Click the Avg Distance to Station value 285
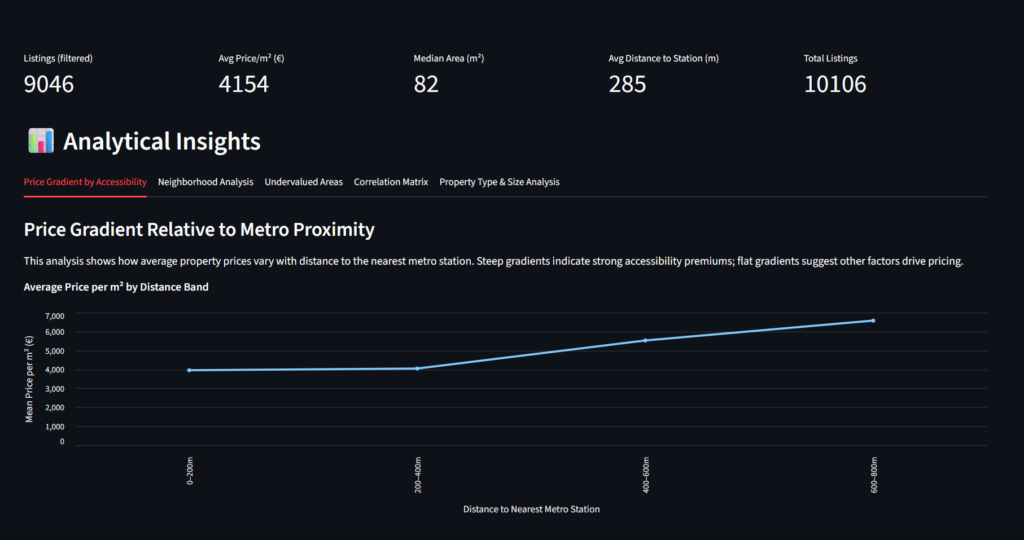Viewport: 1024px width, 540px height. (x=627, y=84)
